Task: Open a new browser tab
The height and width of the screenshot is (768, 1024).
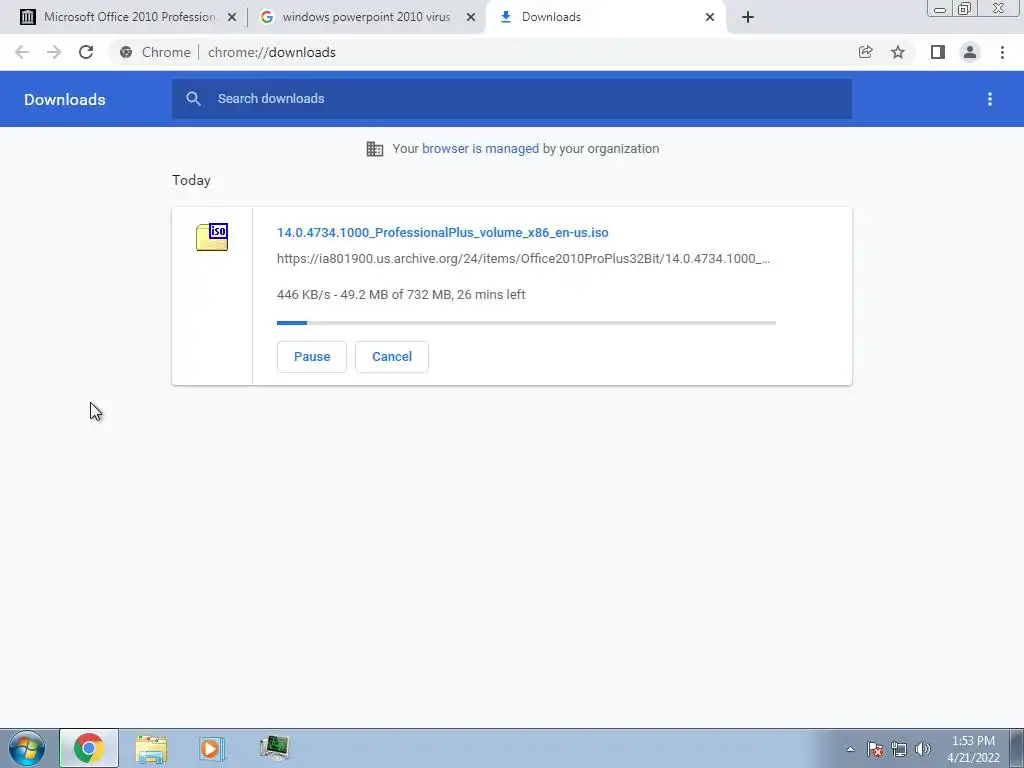Action: [x=748, y=18]
